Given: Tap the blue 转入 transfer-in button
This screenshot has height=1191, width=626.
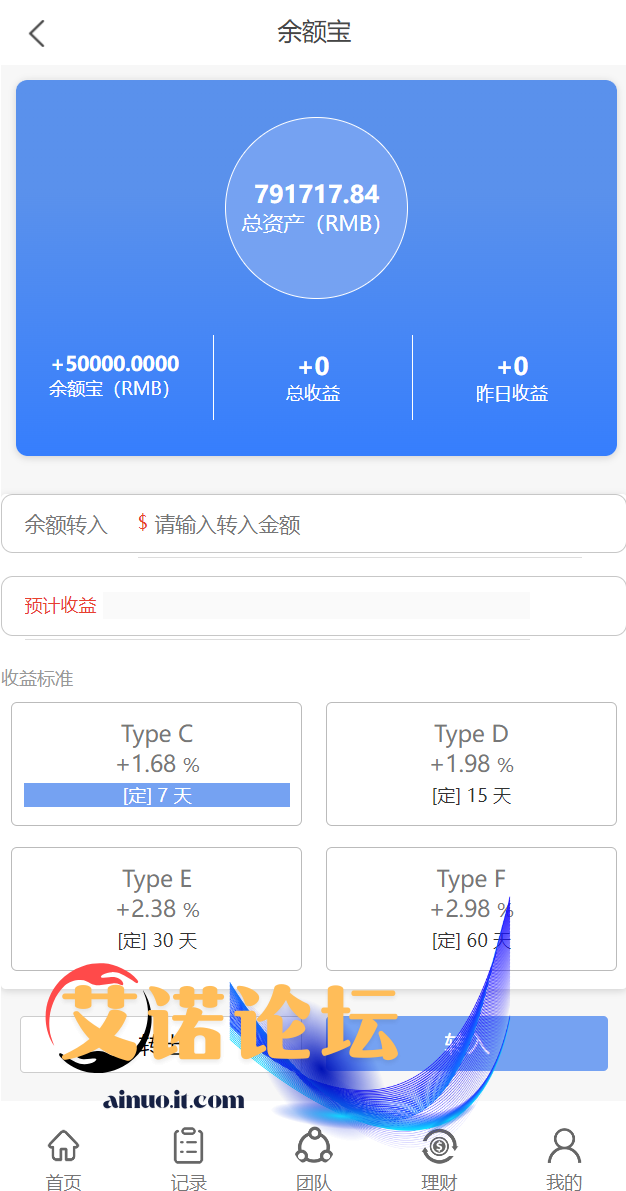Looking at the screenshot, I should pos(466,1044).
